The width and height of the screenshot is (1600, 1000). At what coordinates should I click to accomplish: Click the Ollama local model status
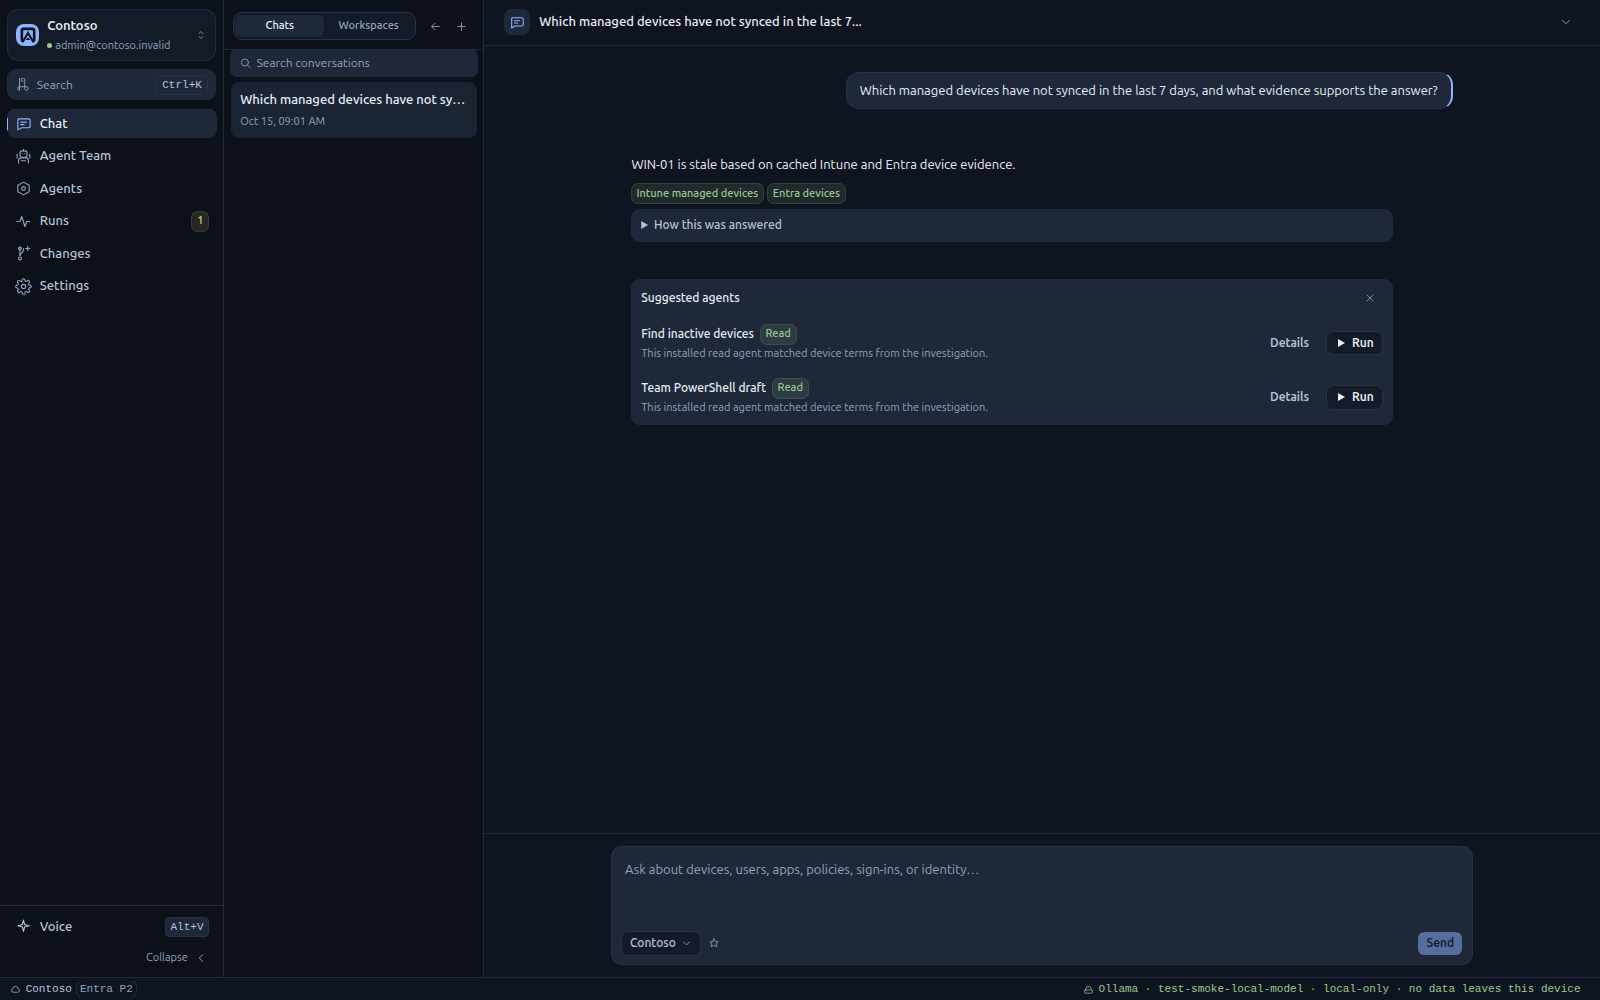pyautogui.click(x=1332, y=989)
